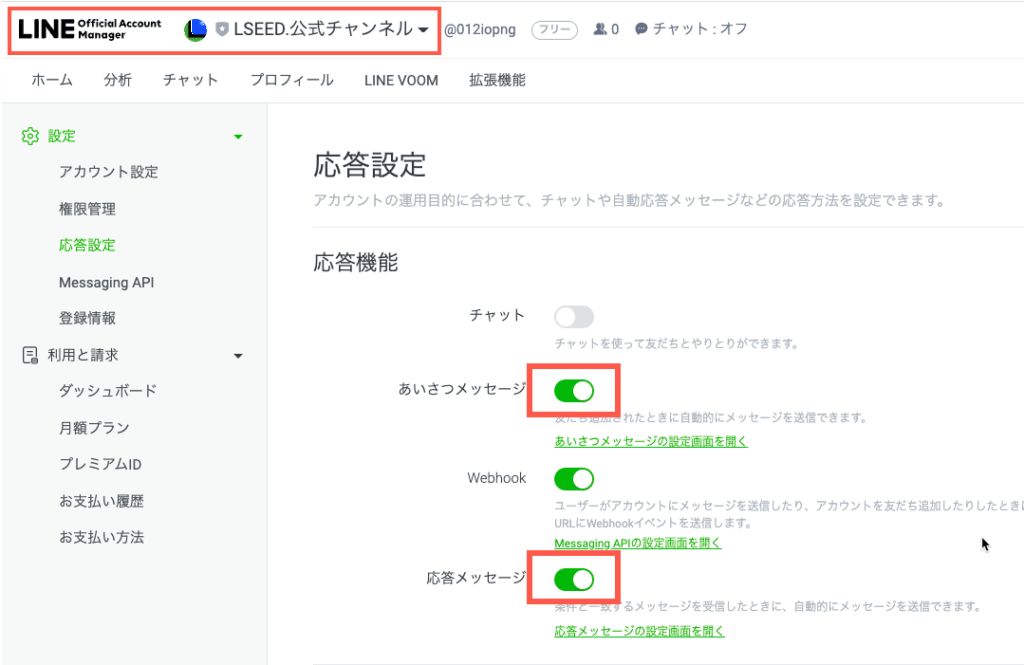Open the あいさつメッセージの設定画面を開く link
The width and height of the screenshot is (1024, 665).
[651, 441]
